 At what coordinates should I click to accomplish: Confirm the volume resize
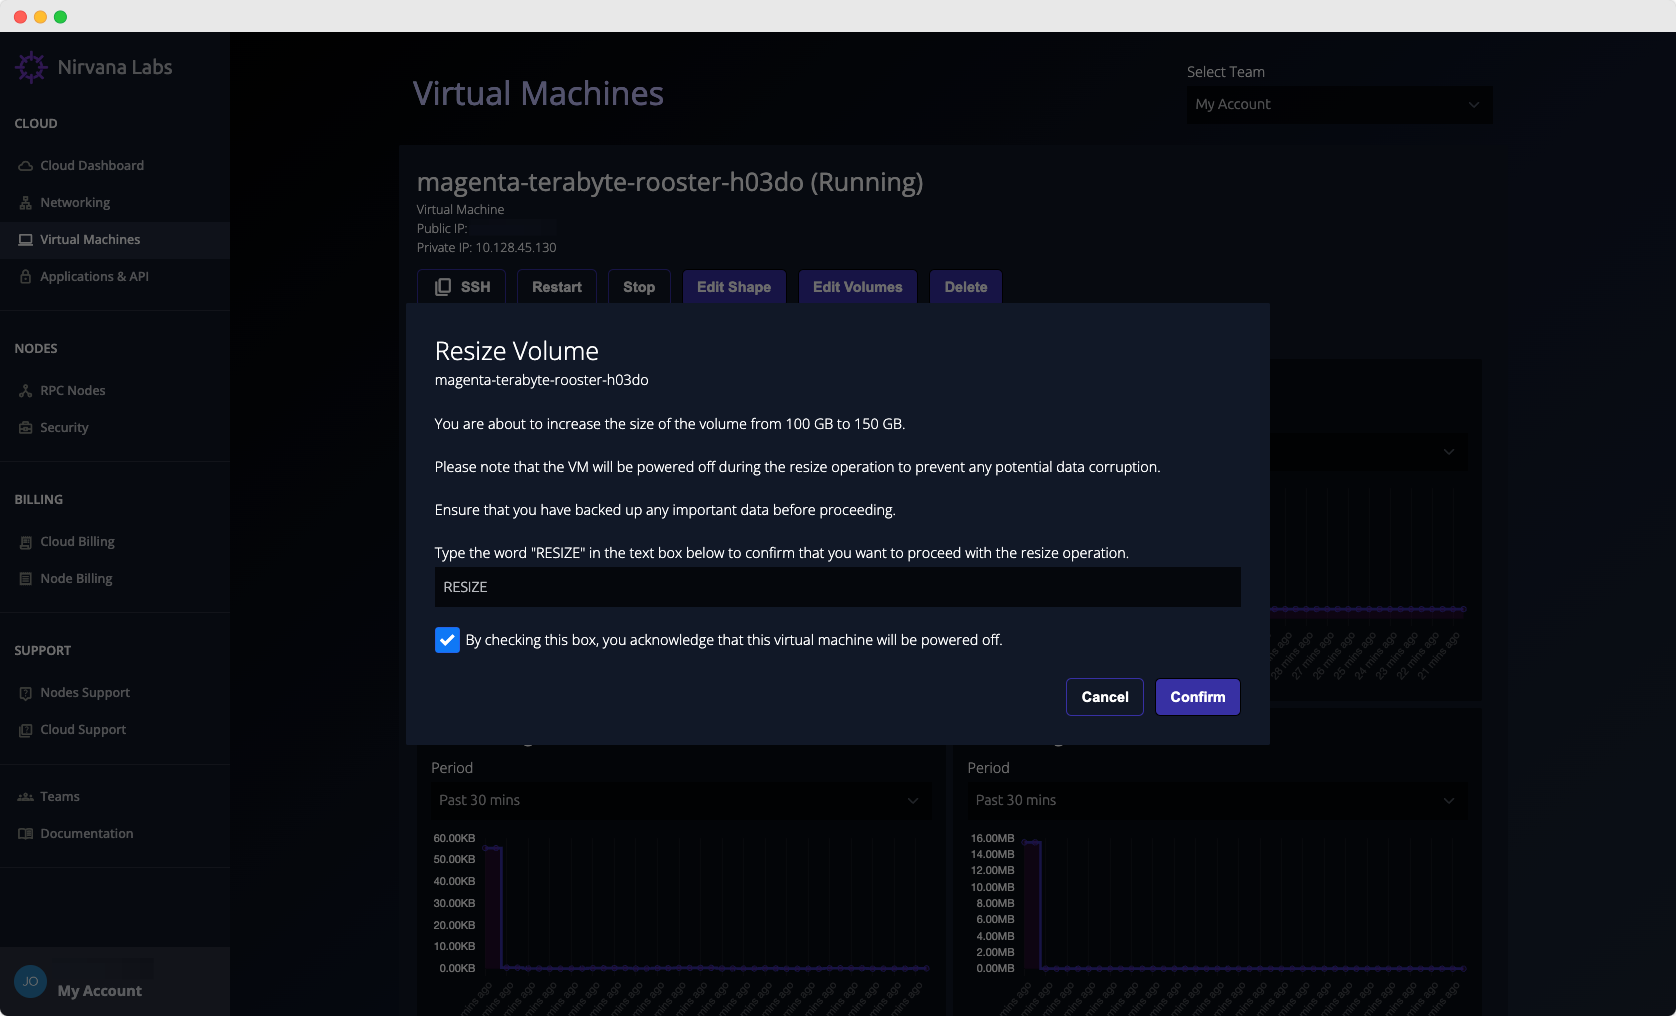[x=1197, y=697]
